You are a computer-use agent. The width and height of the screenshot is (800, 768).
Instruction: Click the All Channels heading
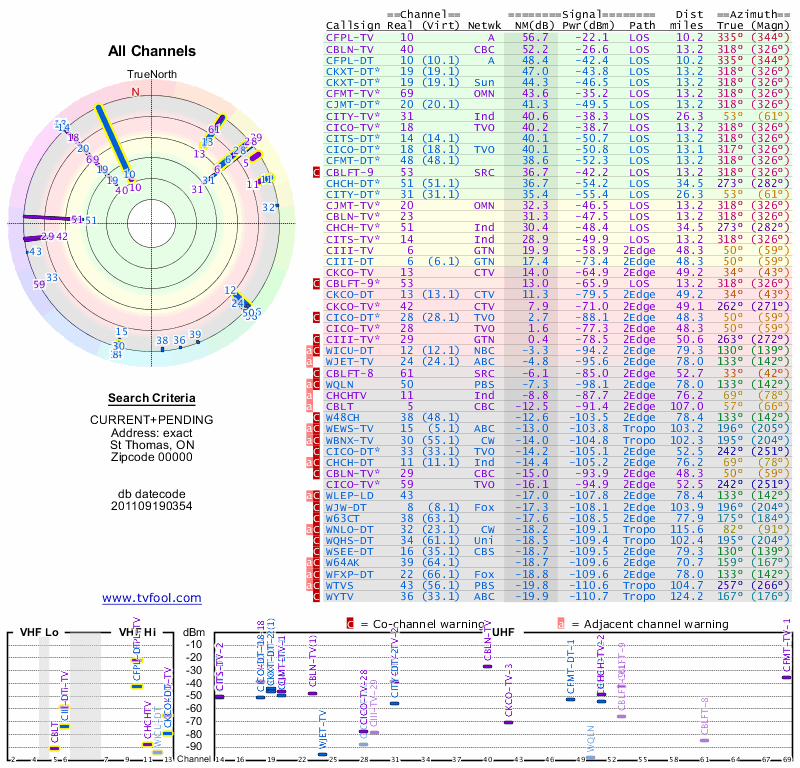point(152,51)
